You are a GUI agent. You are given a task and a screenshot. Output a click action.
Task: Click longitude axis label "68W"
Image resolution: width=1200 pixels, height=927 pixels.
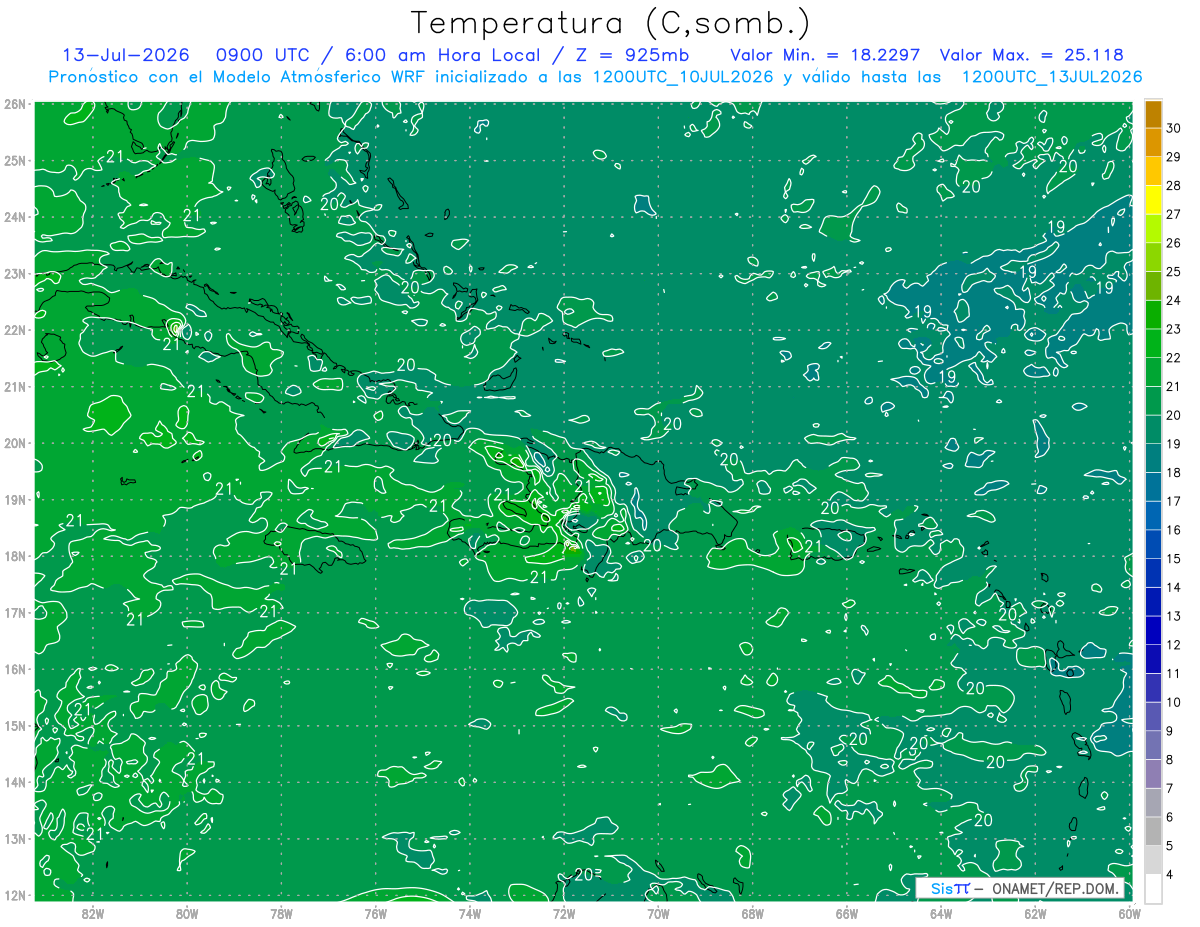[x=752, y=913]
